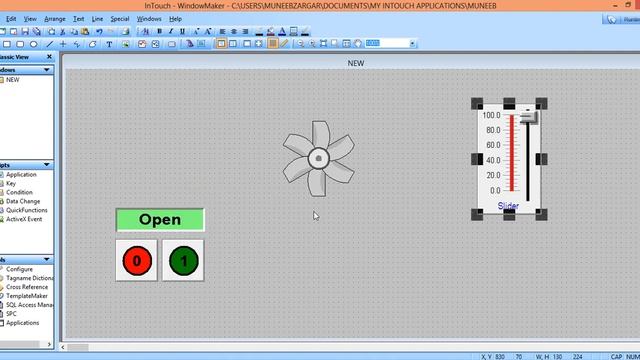Open the Help menu

click(176, 19)
